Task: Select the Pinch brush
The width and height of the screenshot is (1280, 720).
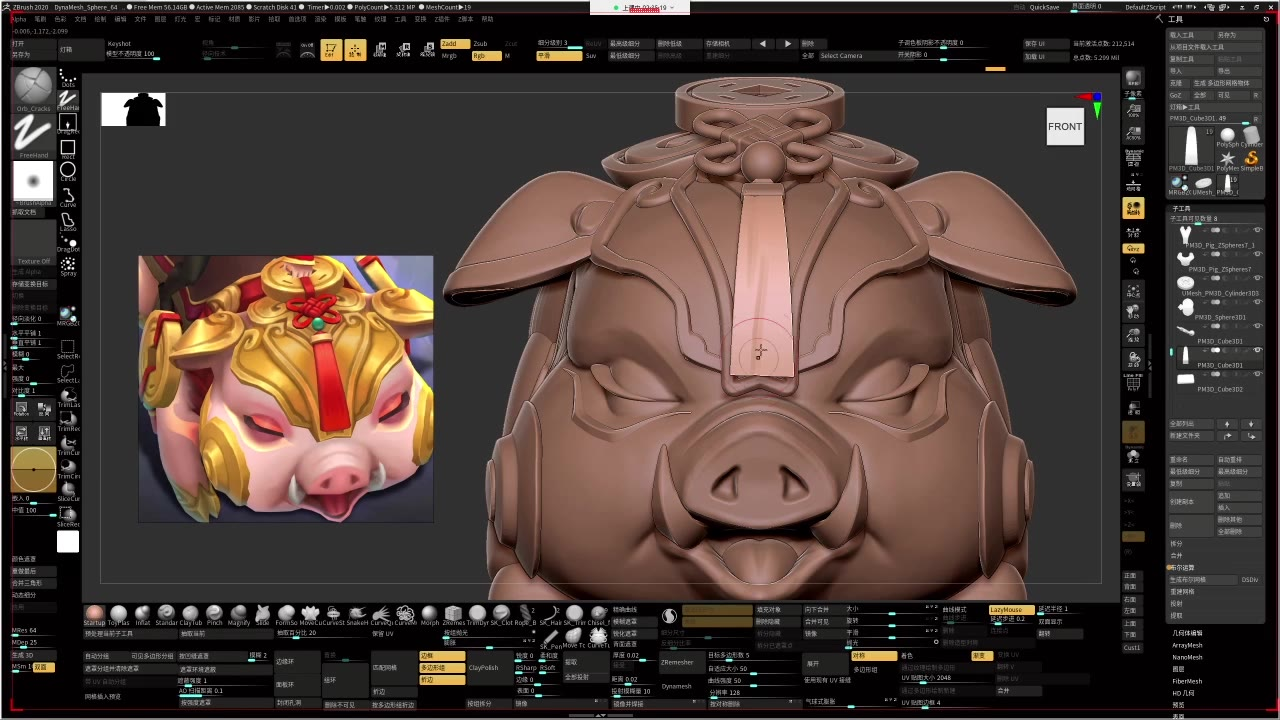Action: coord(214,614)
